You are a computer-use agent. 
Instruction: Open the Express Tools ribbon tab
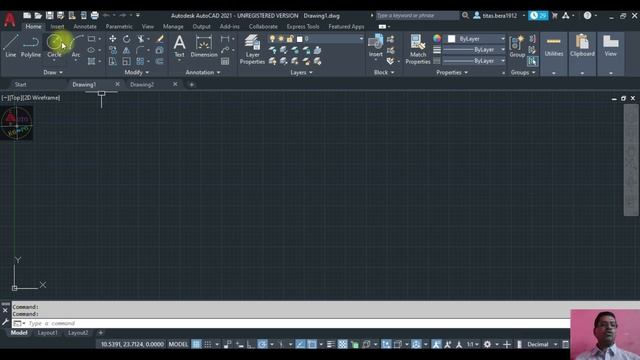click(303, 27)
